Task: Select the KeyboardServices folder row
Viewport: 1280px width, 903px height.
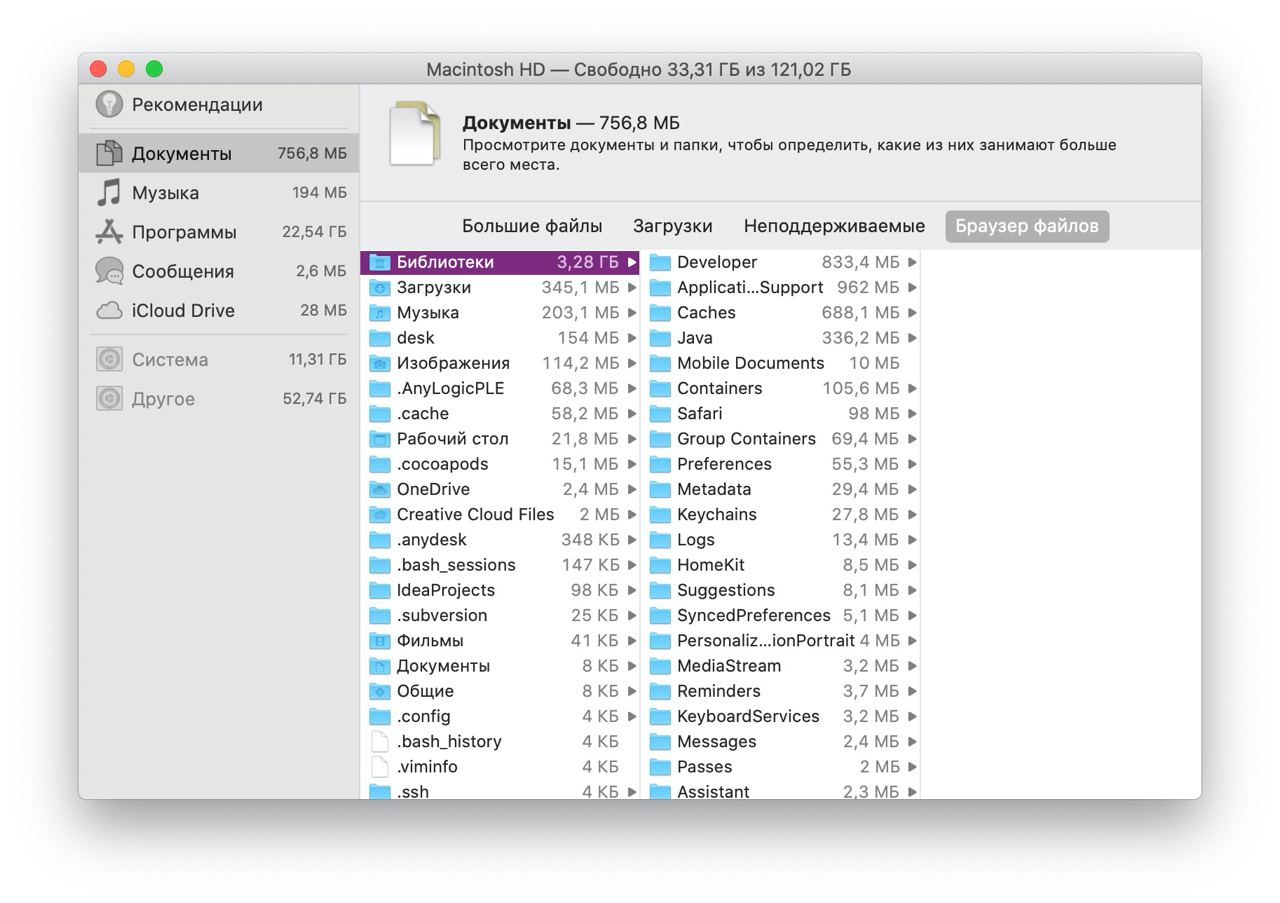Action: point(781,716)
